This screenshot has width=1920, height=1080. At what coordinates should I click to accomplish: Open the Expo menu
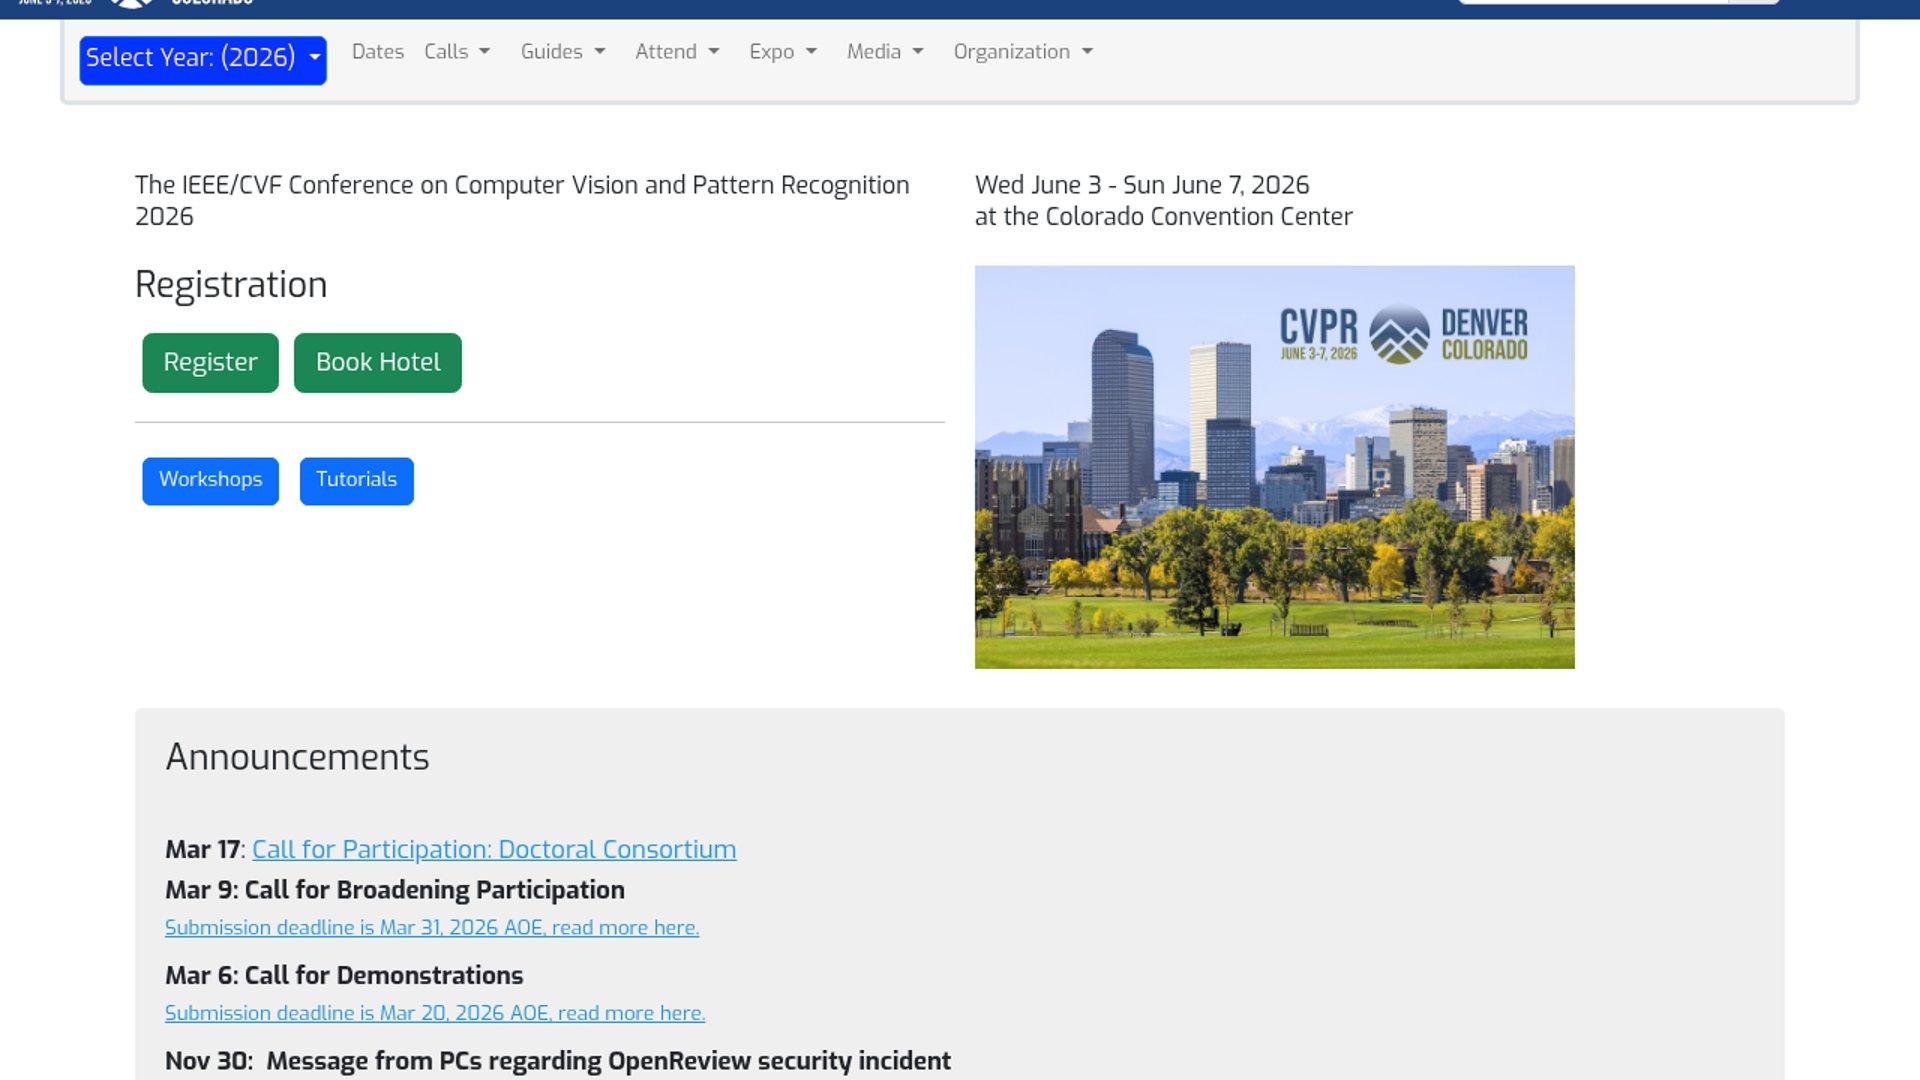(782, 52)
